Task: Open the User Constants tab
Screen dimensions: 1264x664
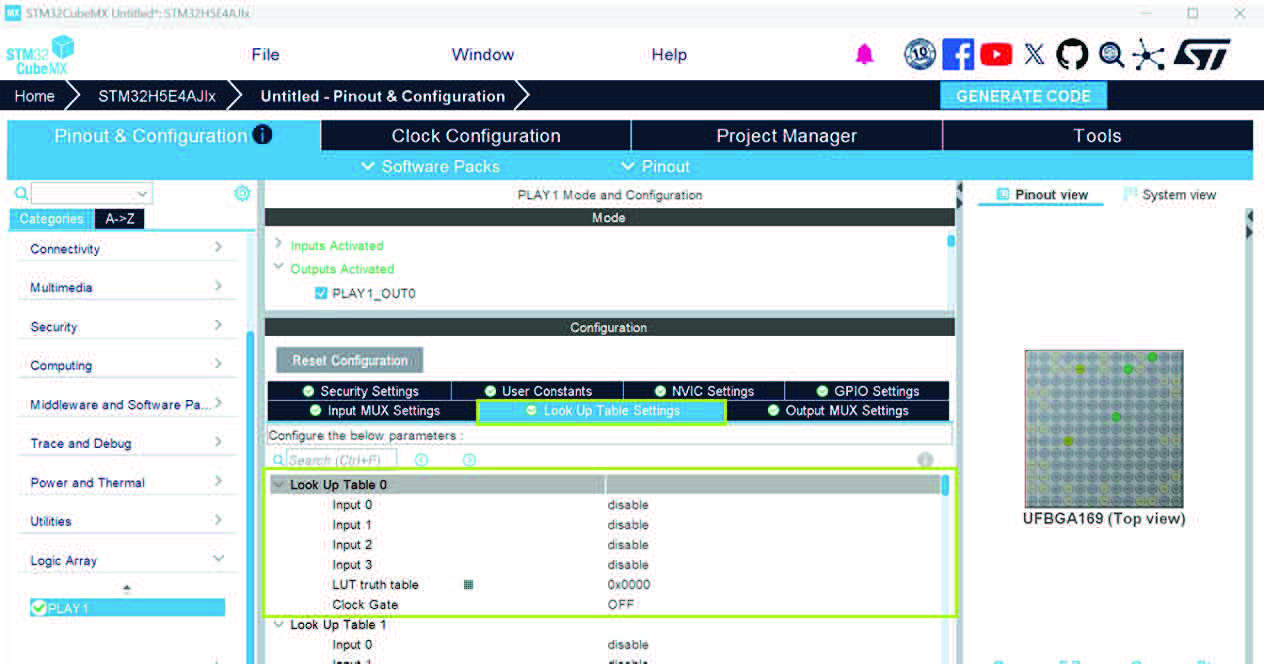Action: [537, 391]
